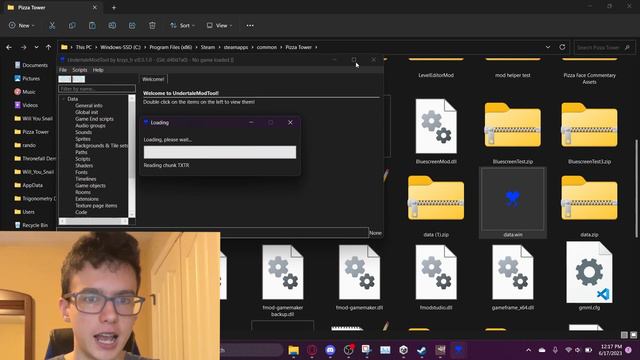This screenshot has width=640, height=360.
Task: Open File Explorer from the taskbar
Action: click(293, 350)
